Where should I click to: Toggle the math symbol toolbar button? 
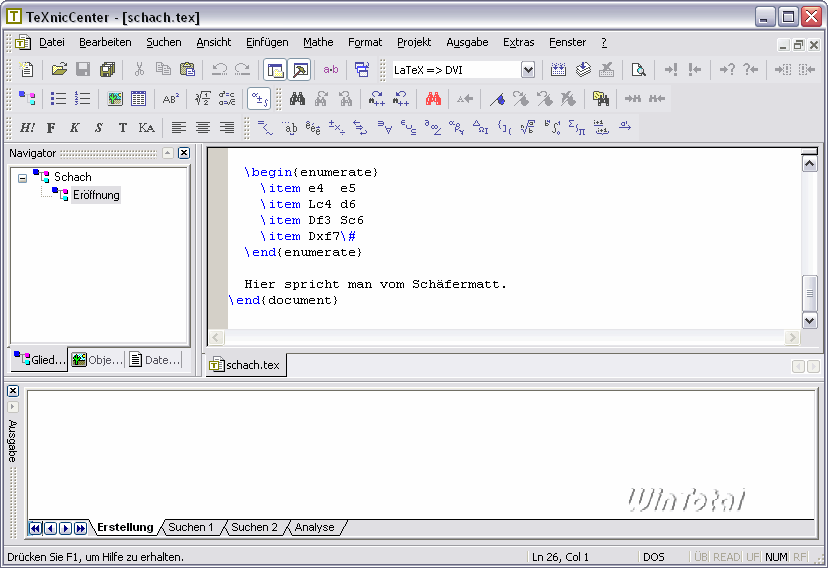click(x=259, y=99)
